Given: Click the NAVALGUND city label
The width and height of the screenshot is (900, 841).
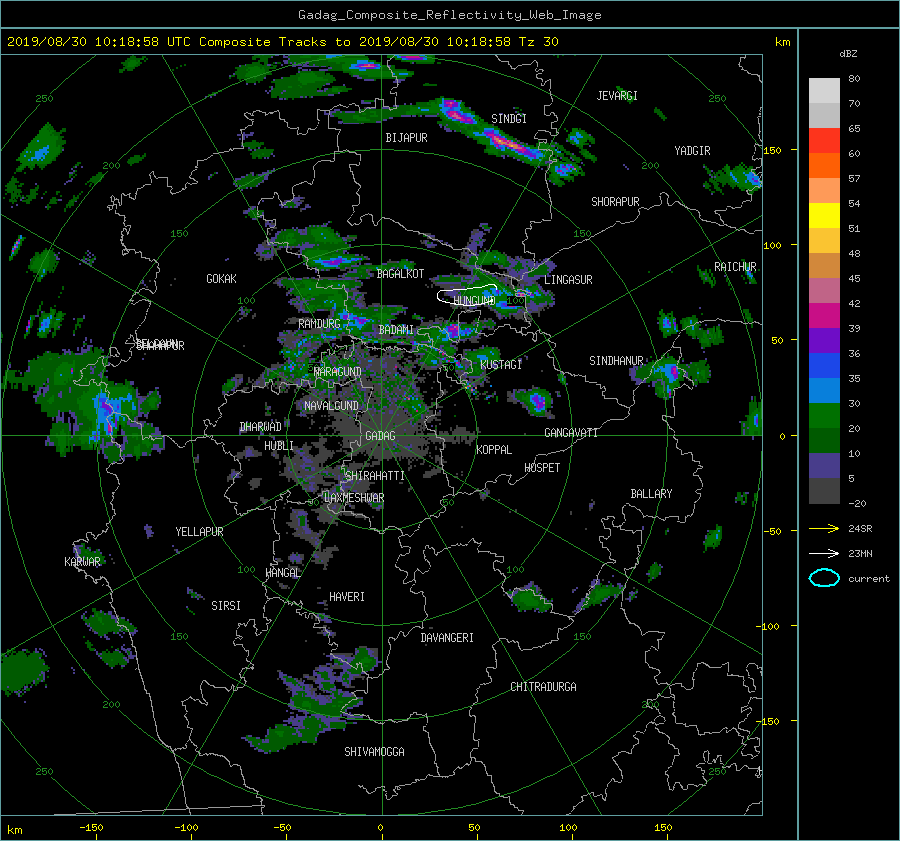Looking at the screenshot, I should [331, 406].
